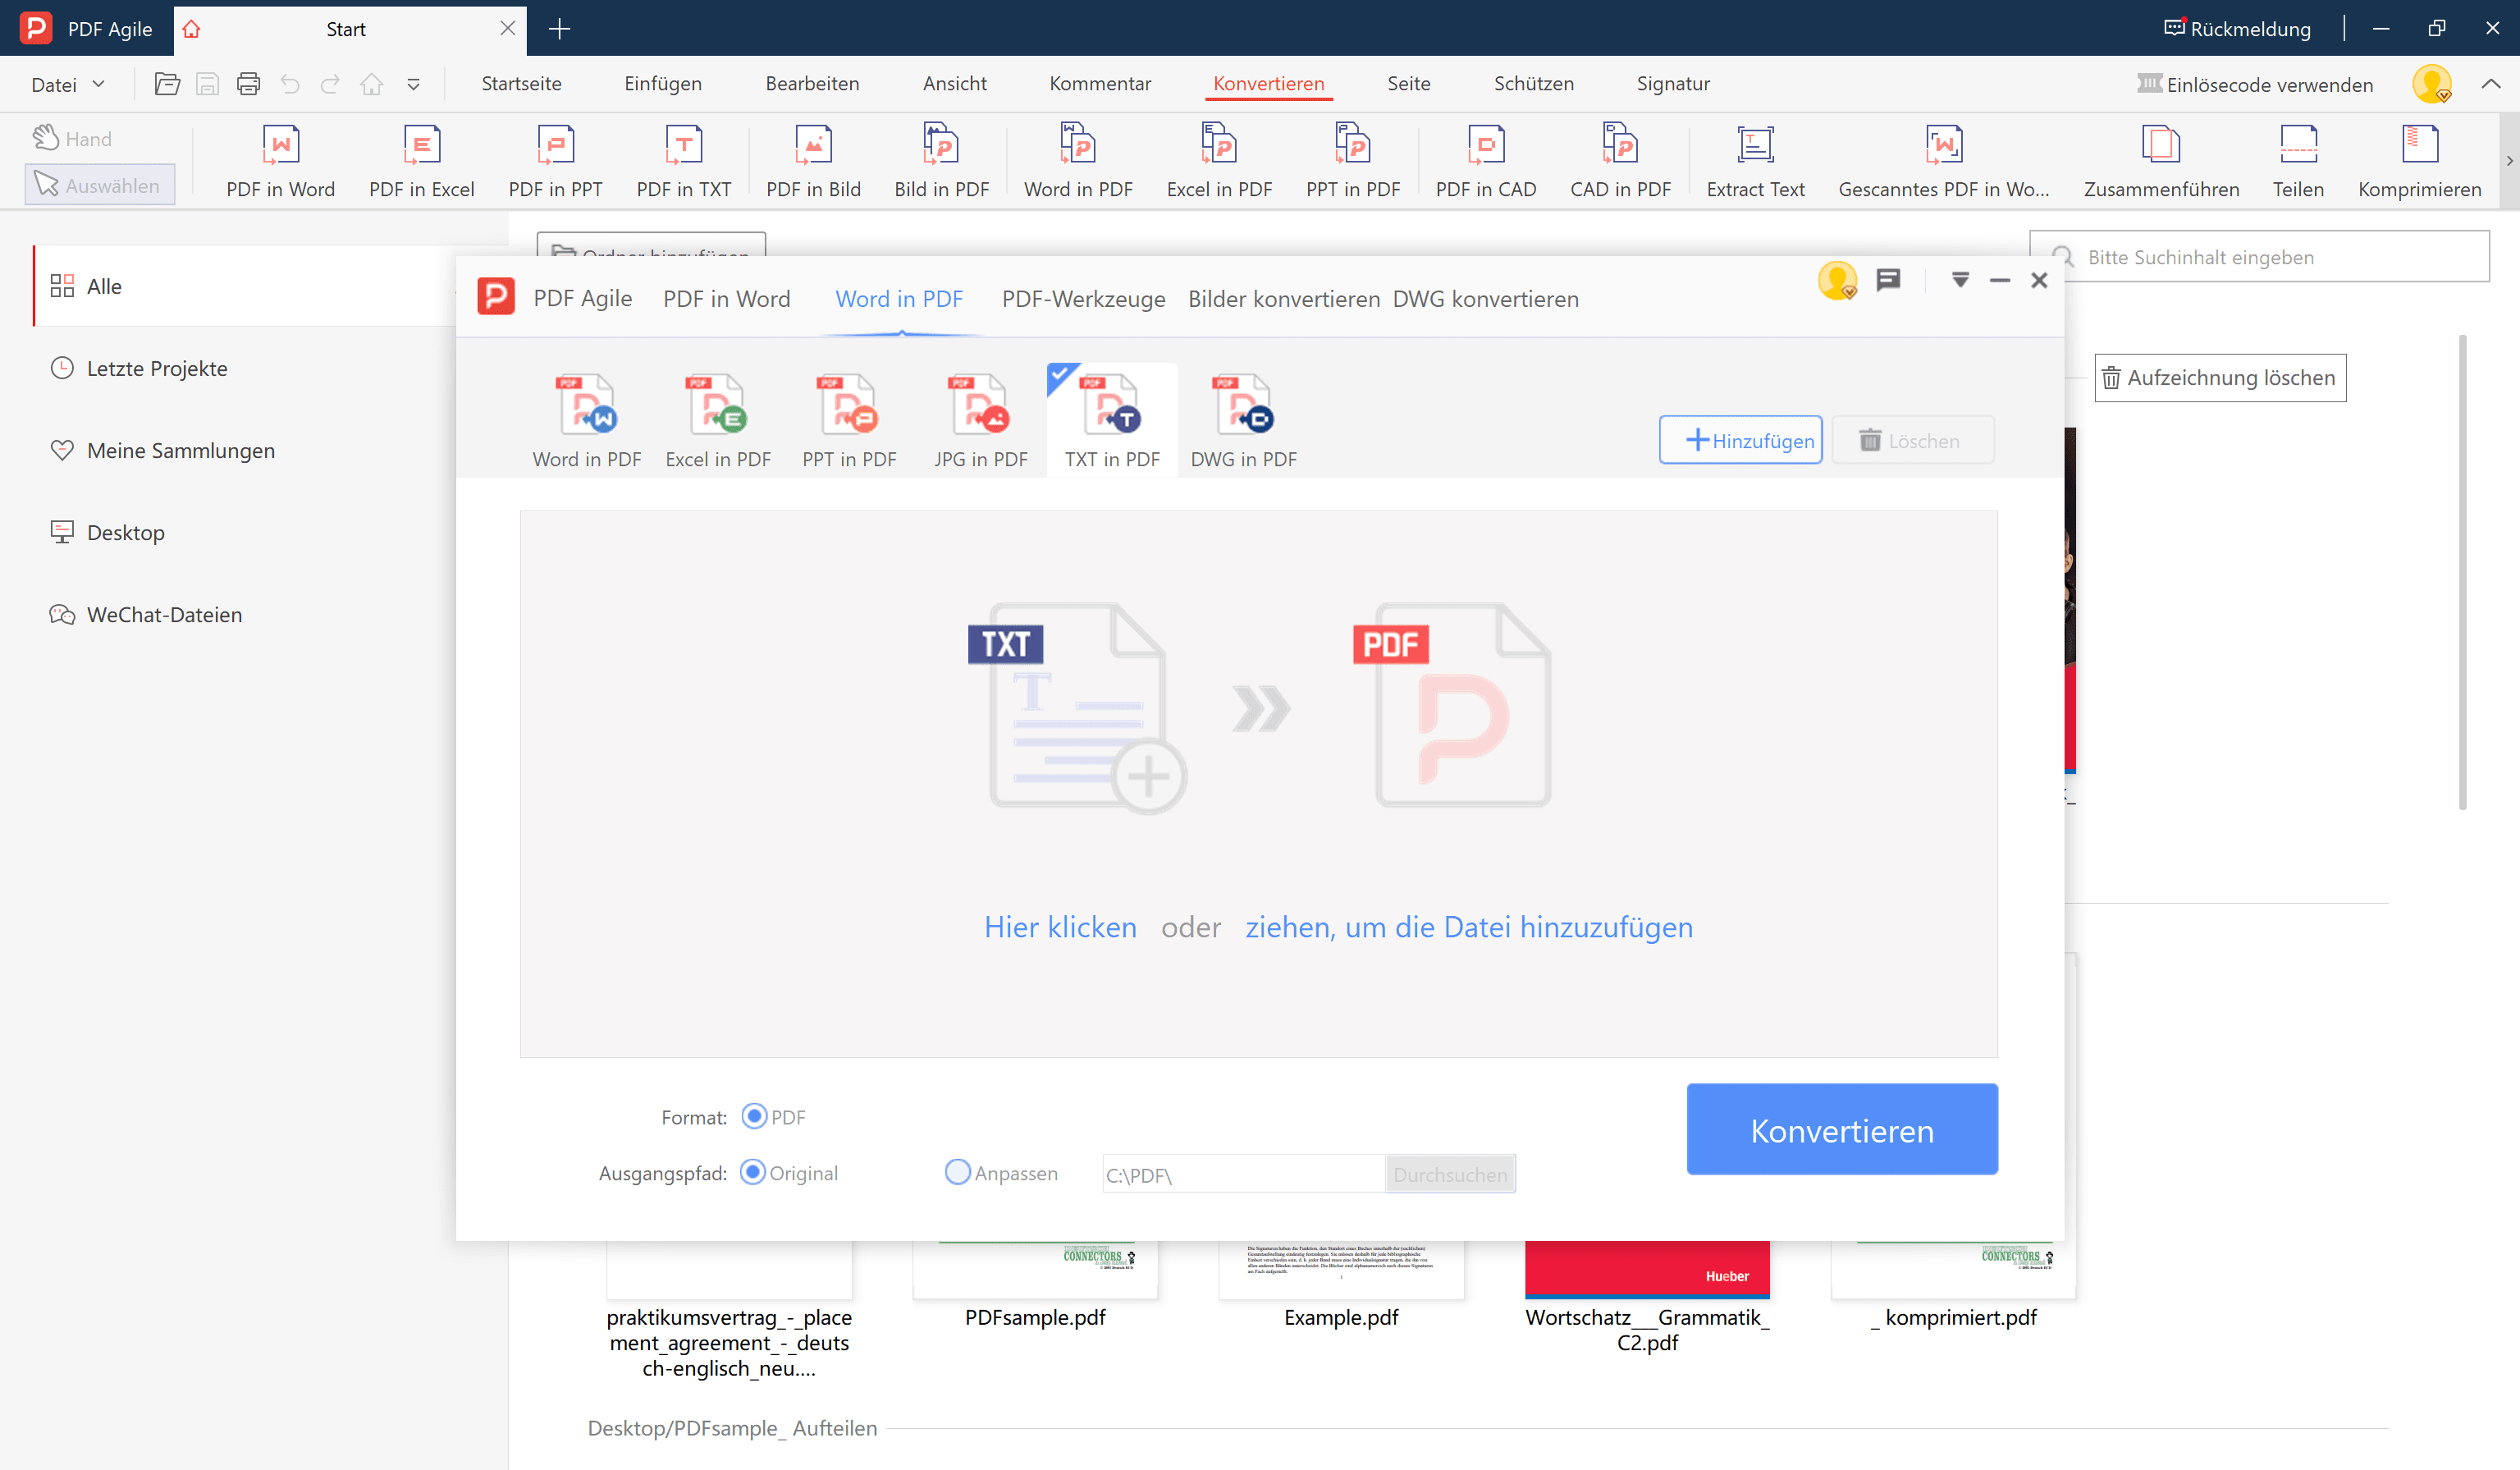The image size is (2520, 1470).
Task: Click the dialog user avatar icon
Action: tap(1838, 280)
